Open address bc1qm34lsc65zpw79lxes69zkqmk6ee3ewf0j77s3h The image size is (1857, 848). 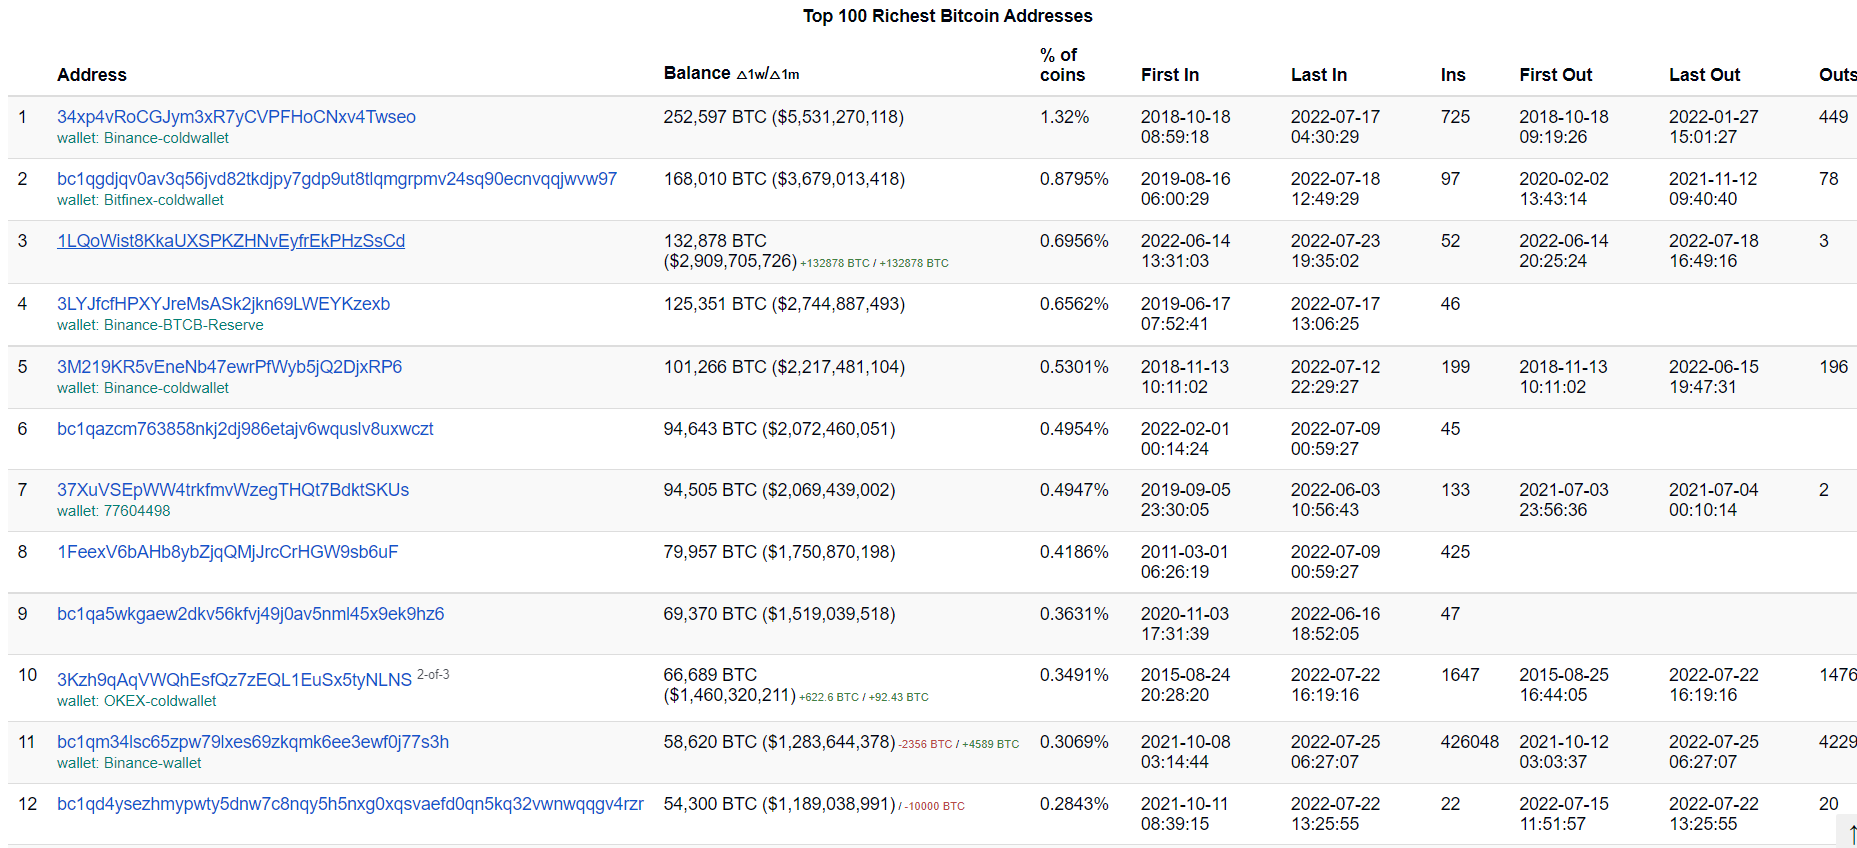point(253,742)
